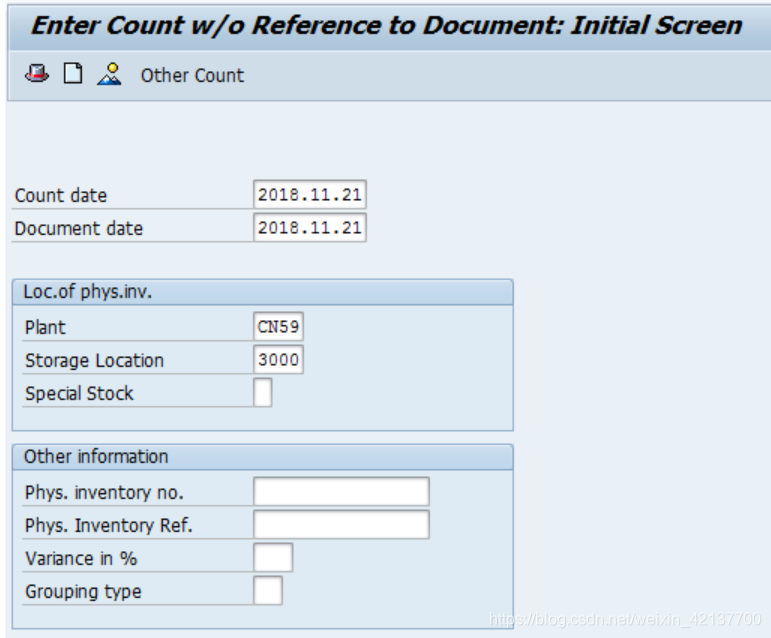Viewport: 771px width, 638px height.
Task: Click the Other information group header
Action: [263, 457]
